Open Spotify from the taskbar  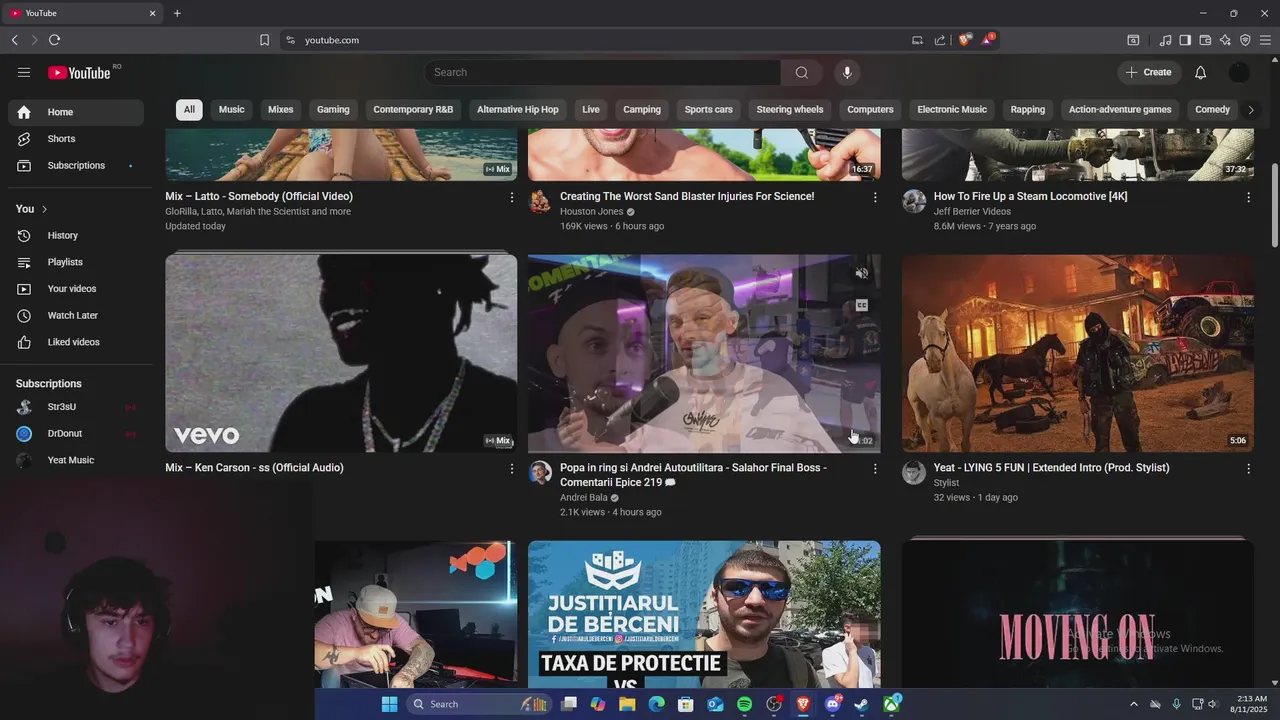pyautogui.click(x=744, y=704)
